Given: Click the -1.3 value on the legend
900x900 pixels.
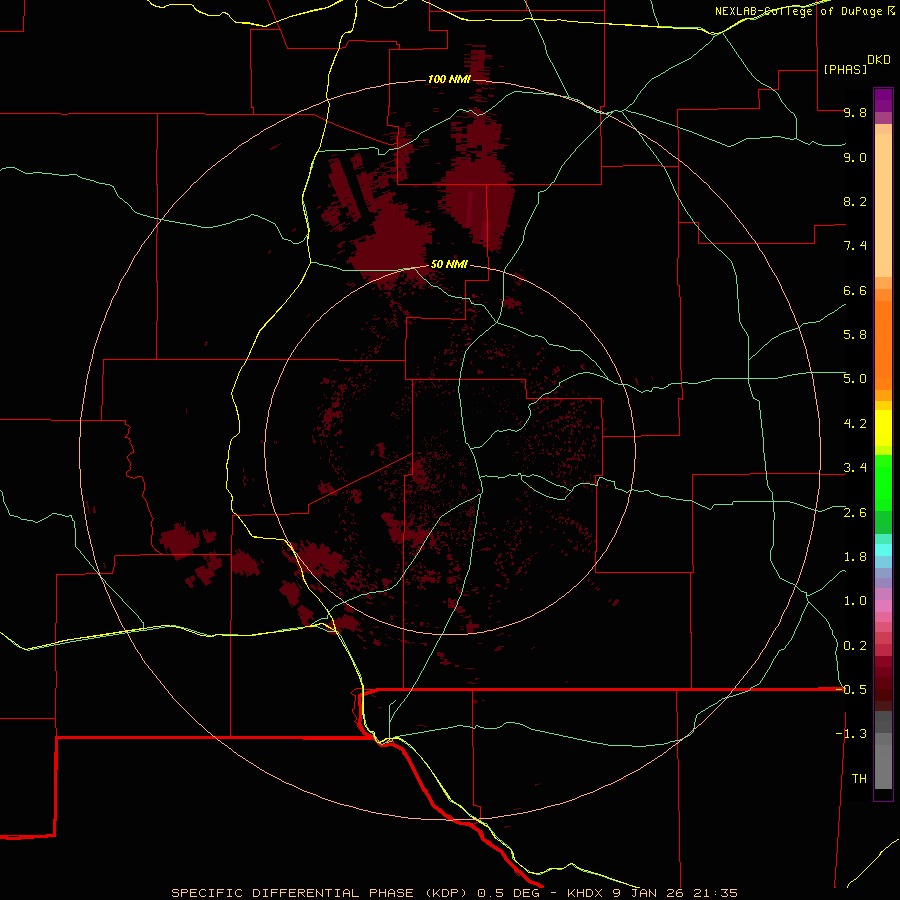Looking at the screenshot, I should tap(852, 734).
